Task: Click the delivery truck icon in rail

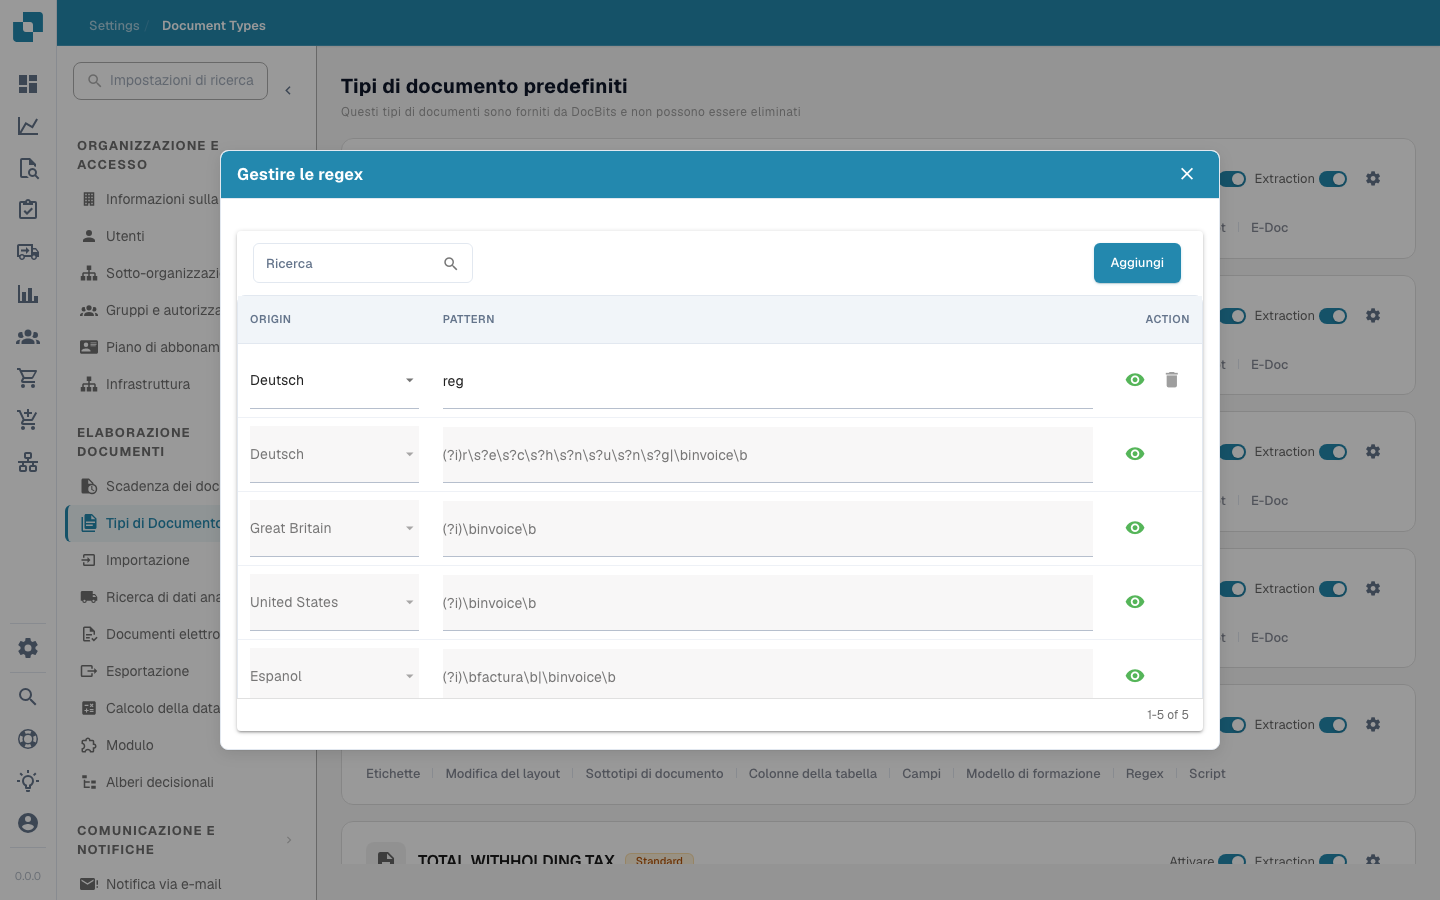Action: tap(28, 252)
